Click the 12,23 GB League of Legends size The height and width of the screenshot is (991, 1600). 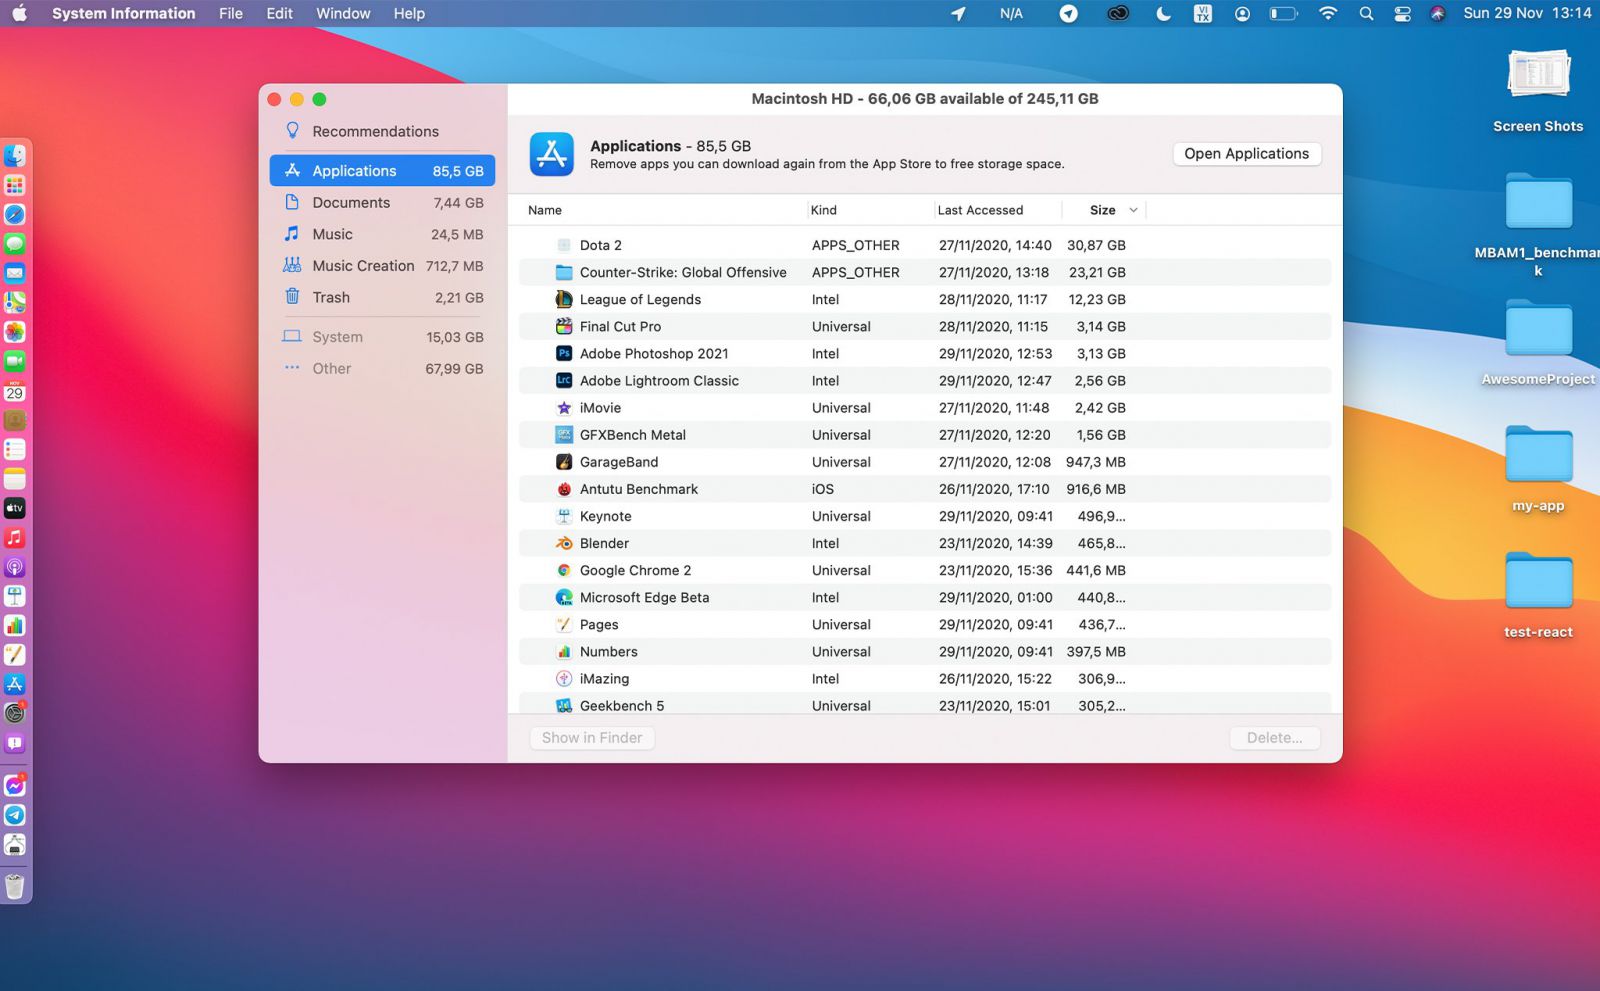click(1097, 299)
